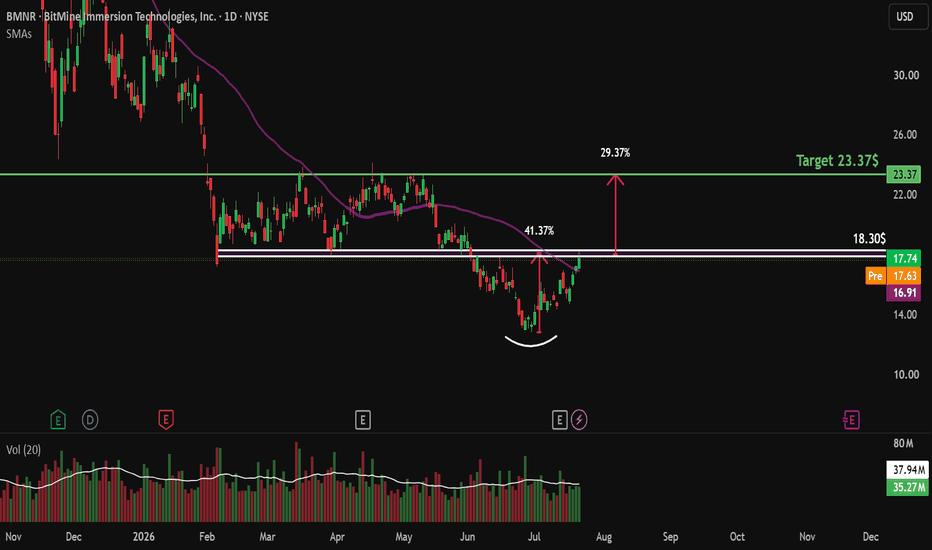Click the 22.00 price axis label
Screen dimensions: 932x550
coord(906,194)
